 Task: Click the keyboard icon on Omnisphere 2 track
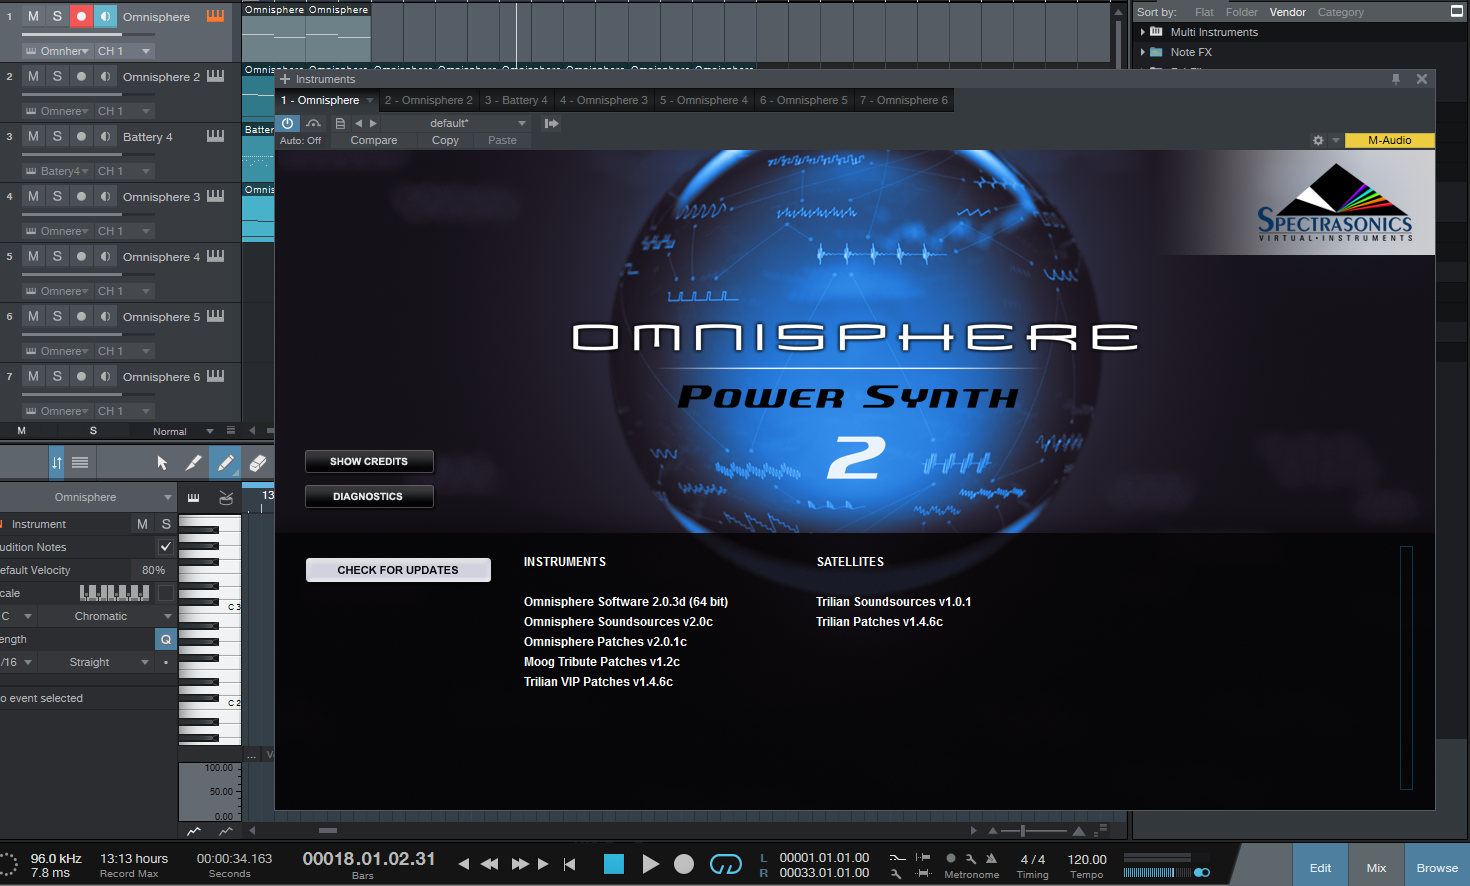pos(215,76)
